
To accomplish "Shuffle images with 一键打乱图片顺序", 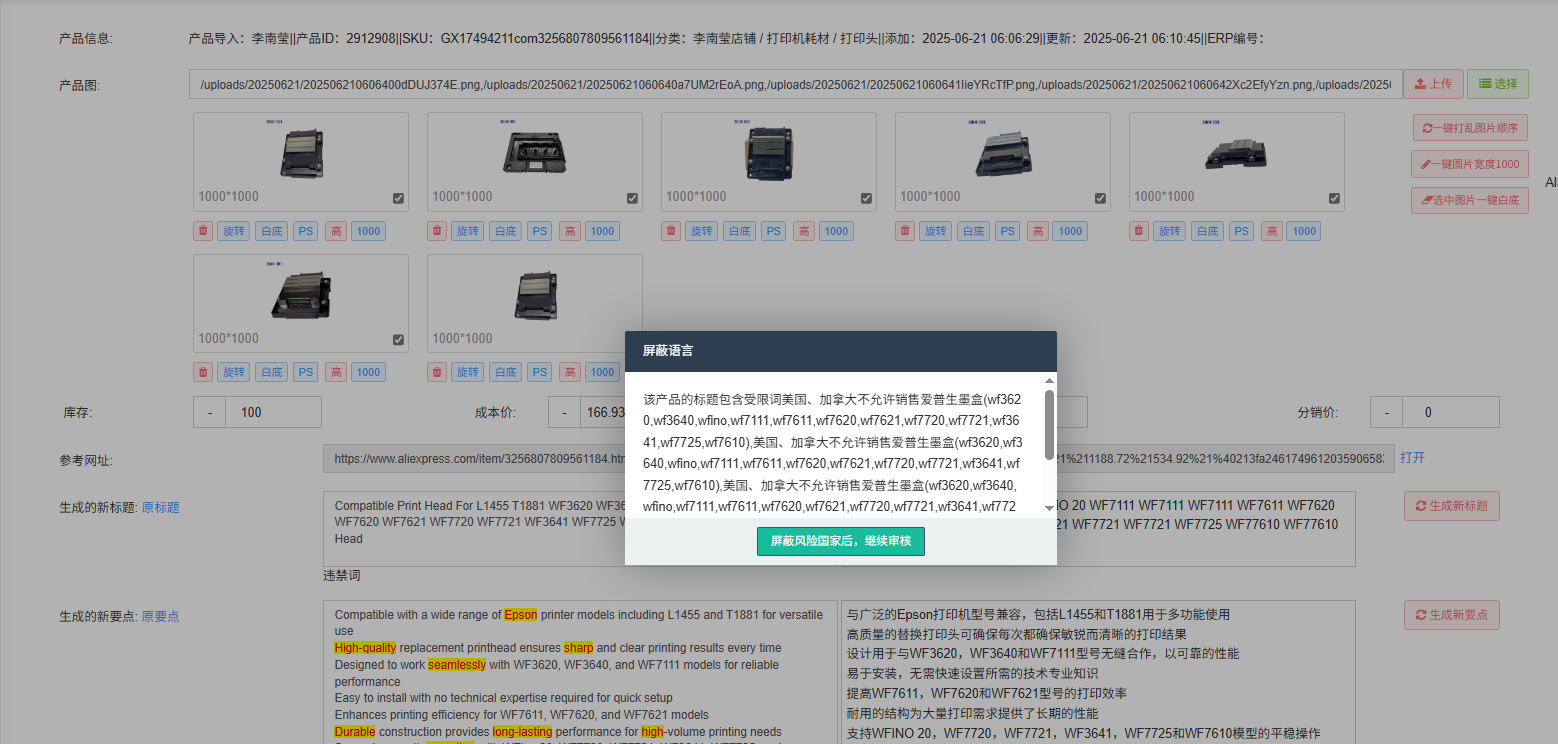I will point(1470,128).
